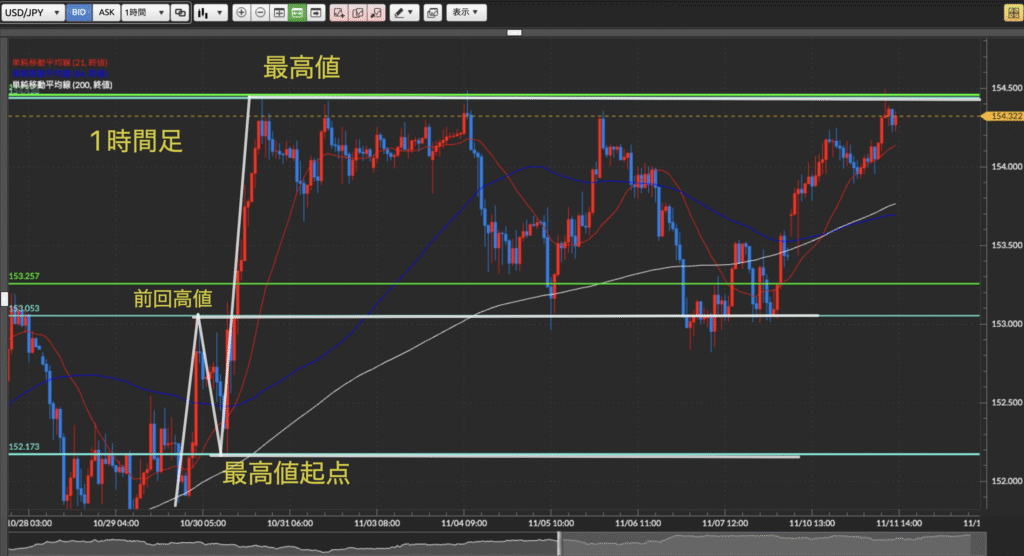1024x556 pixels.
Task: Click the 単純移動平均線 (200, 終値) indicator label
Action: click(62, 85)
